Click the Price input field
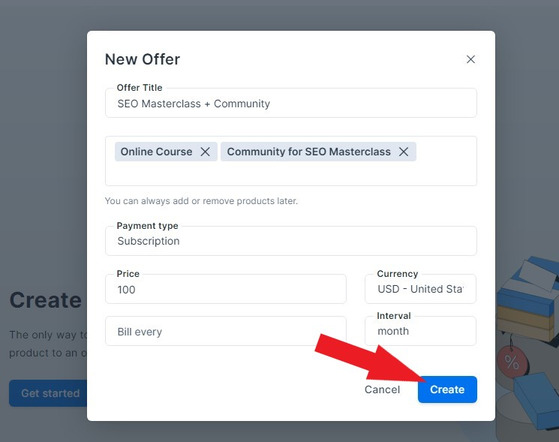This screenshot has width=559, height=442. point(226,289)
